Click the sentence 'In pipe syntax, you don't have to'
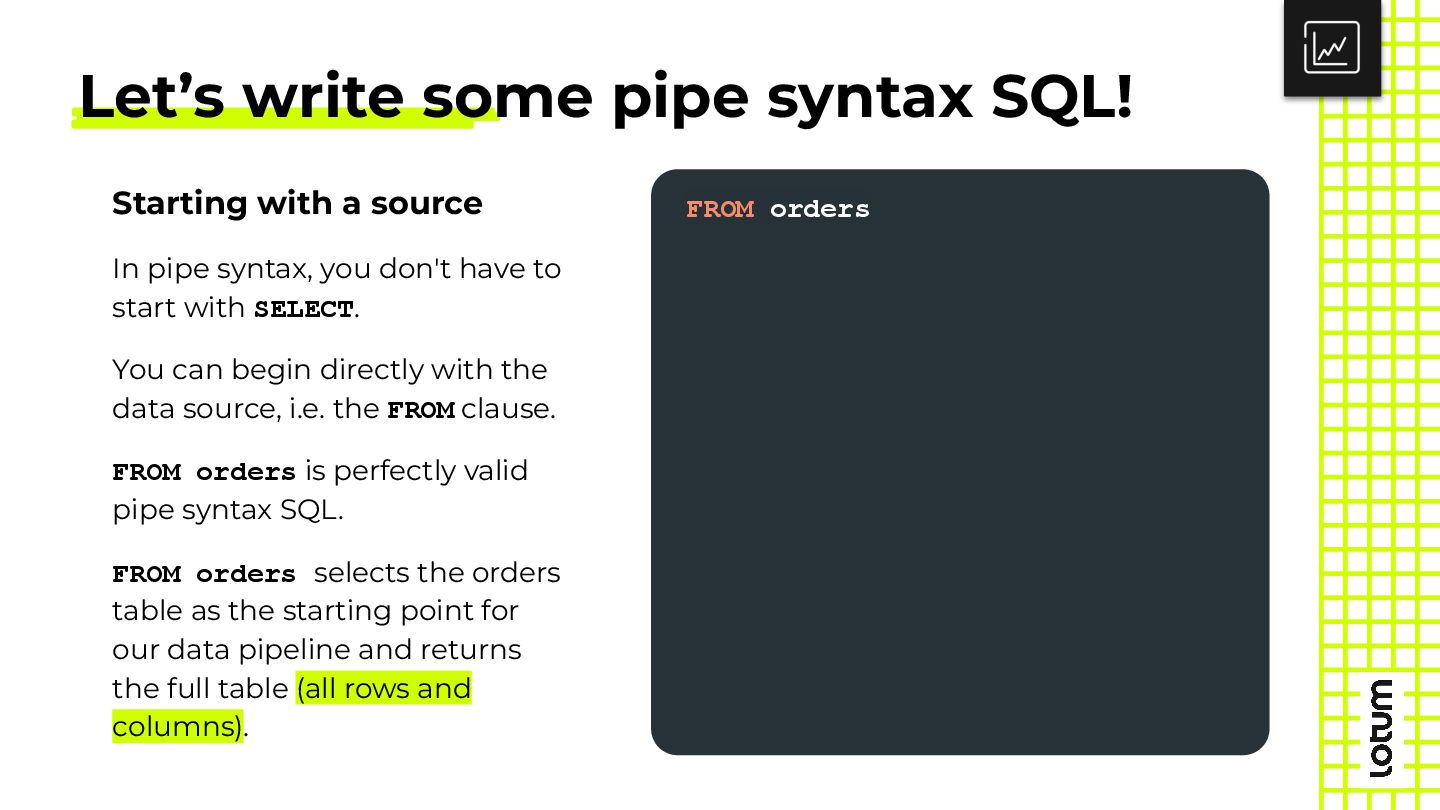This screenshot has width=1440, height=810. (x=336, y=269)
